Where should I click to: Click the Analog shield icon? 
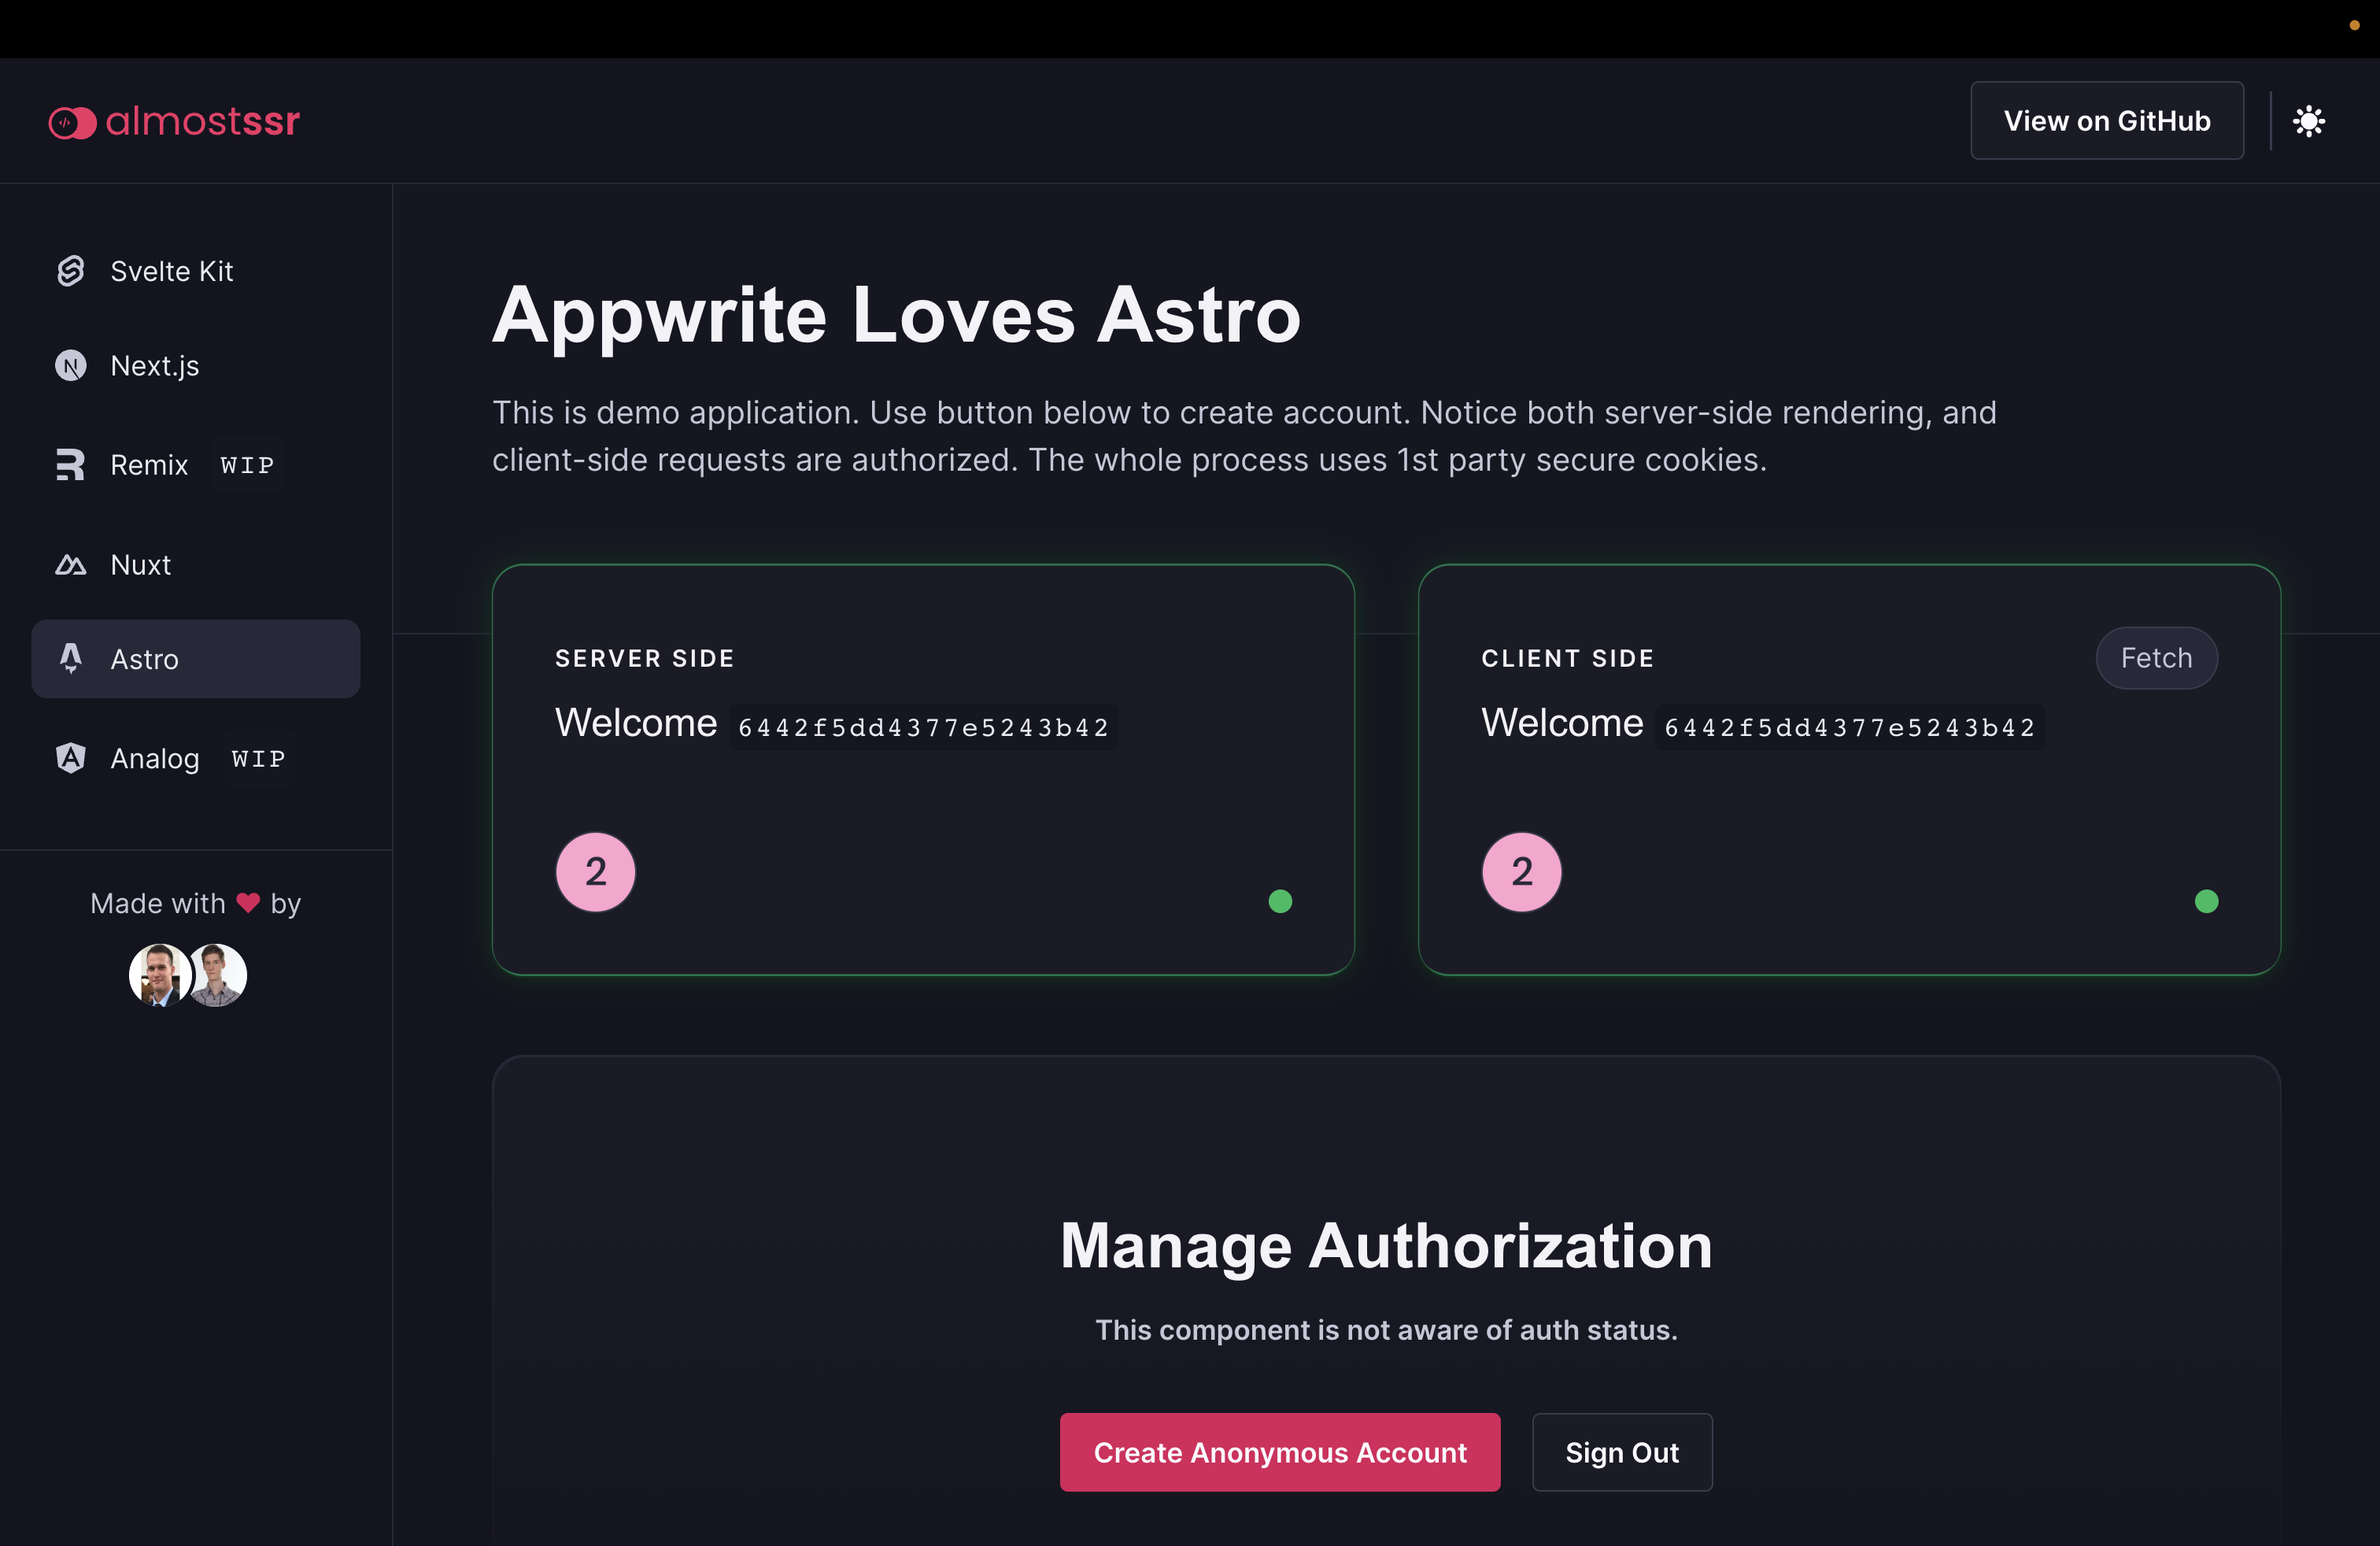(70, 758)
